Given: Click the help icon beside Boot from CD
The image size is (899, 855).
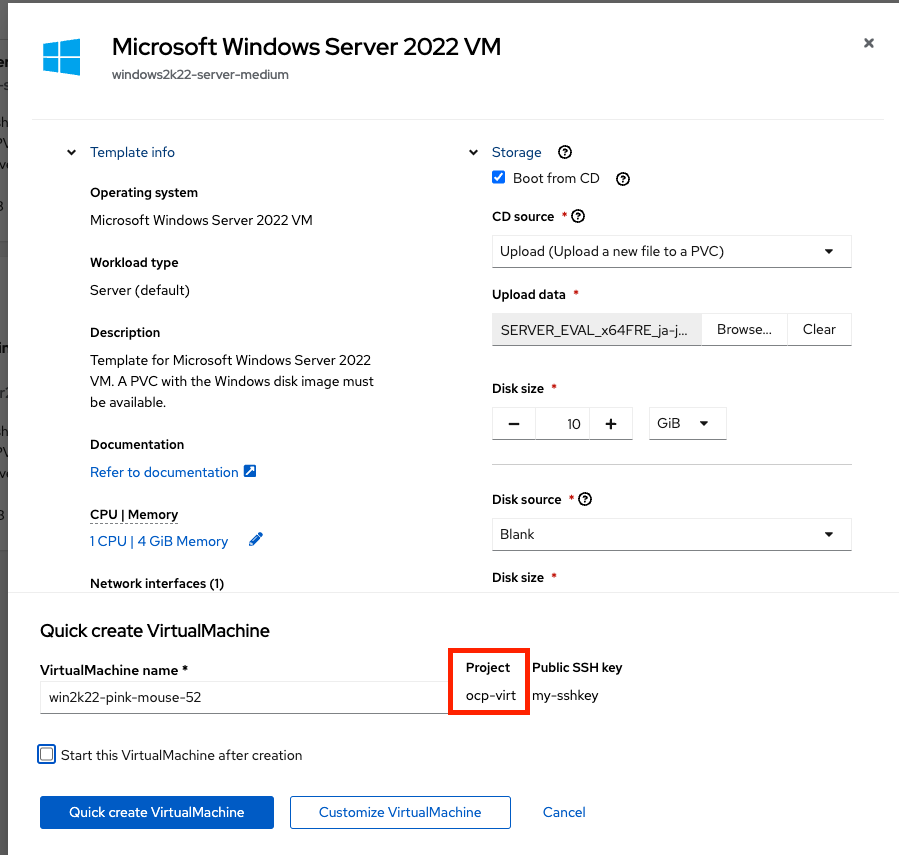Looking at the screenshot, I should [623, 179].
